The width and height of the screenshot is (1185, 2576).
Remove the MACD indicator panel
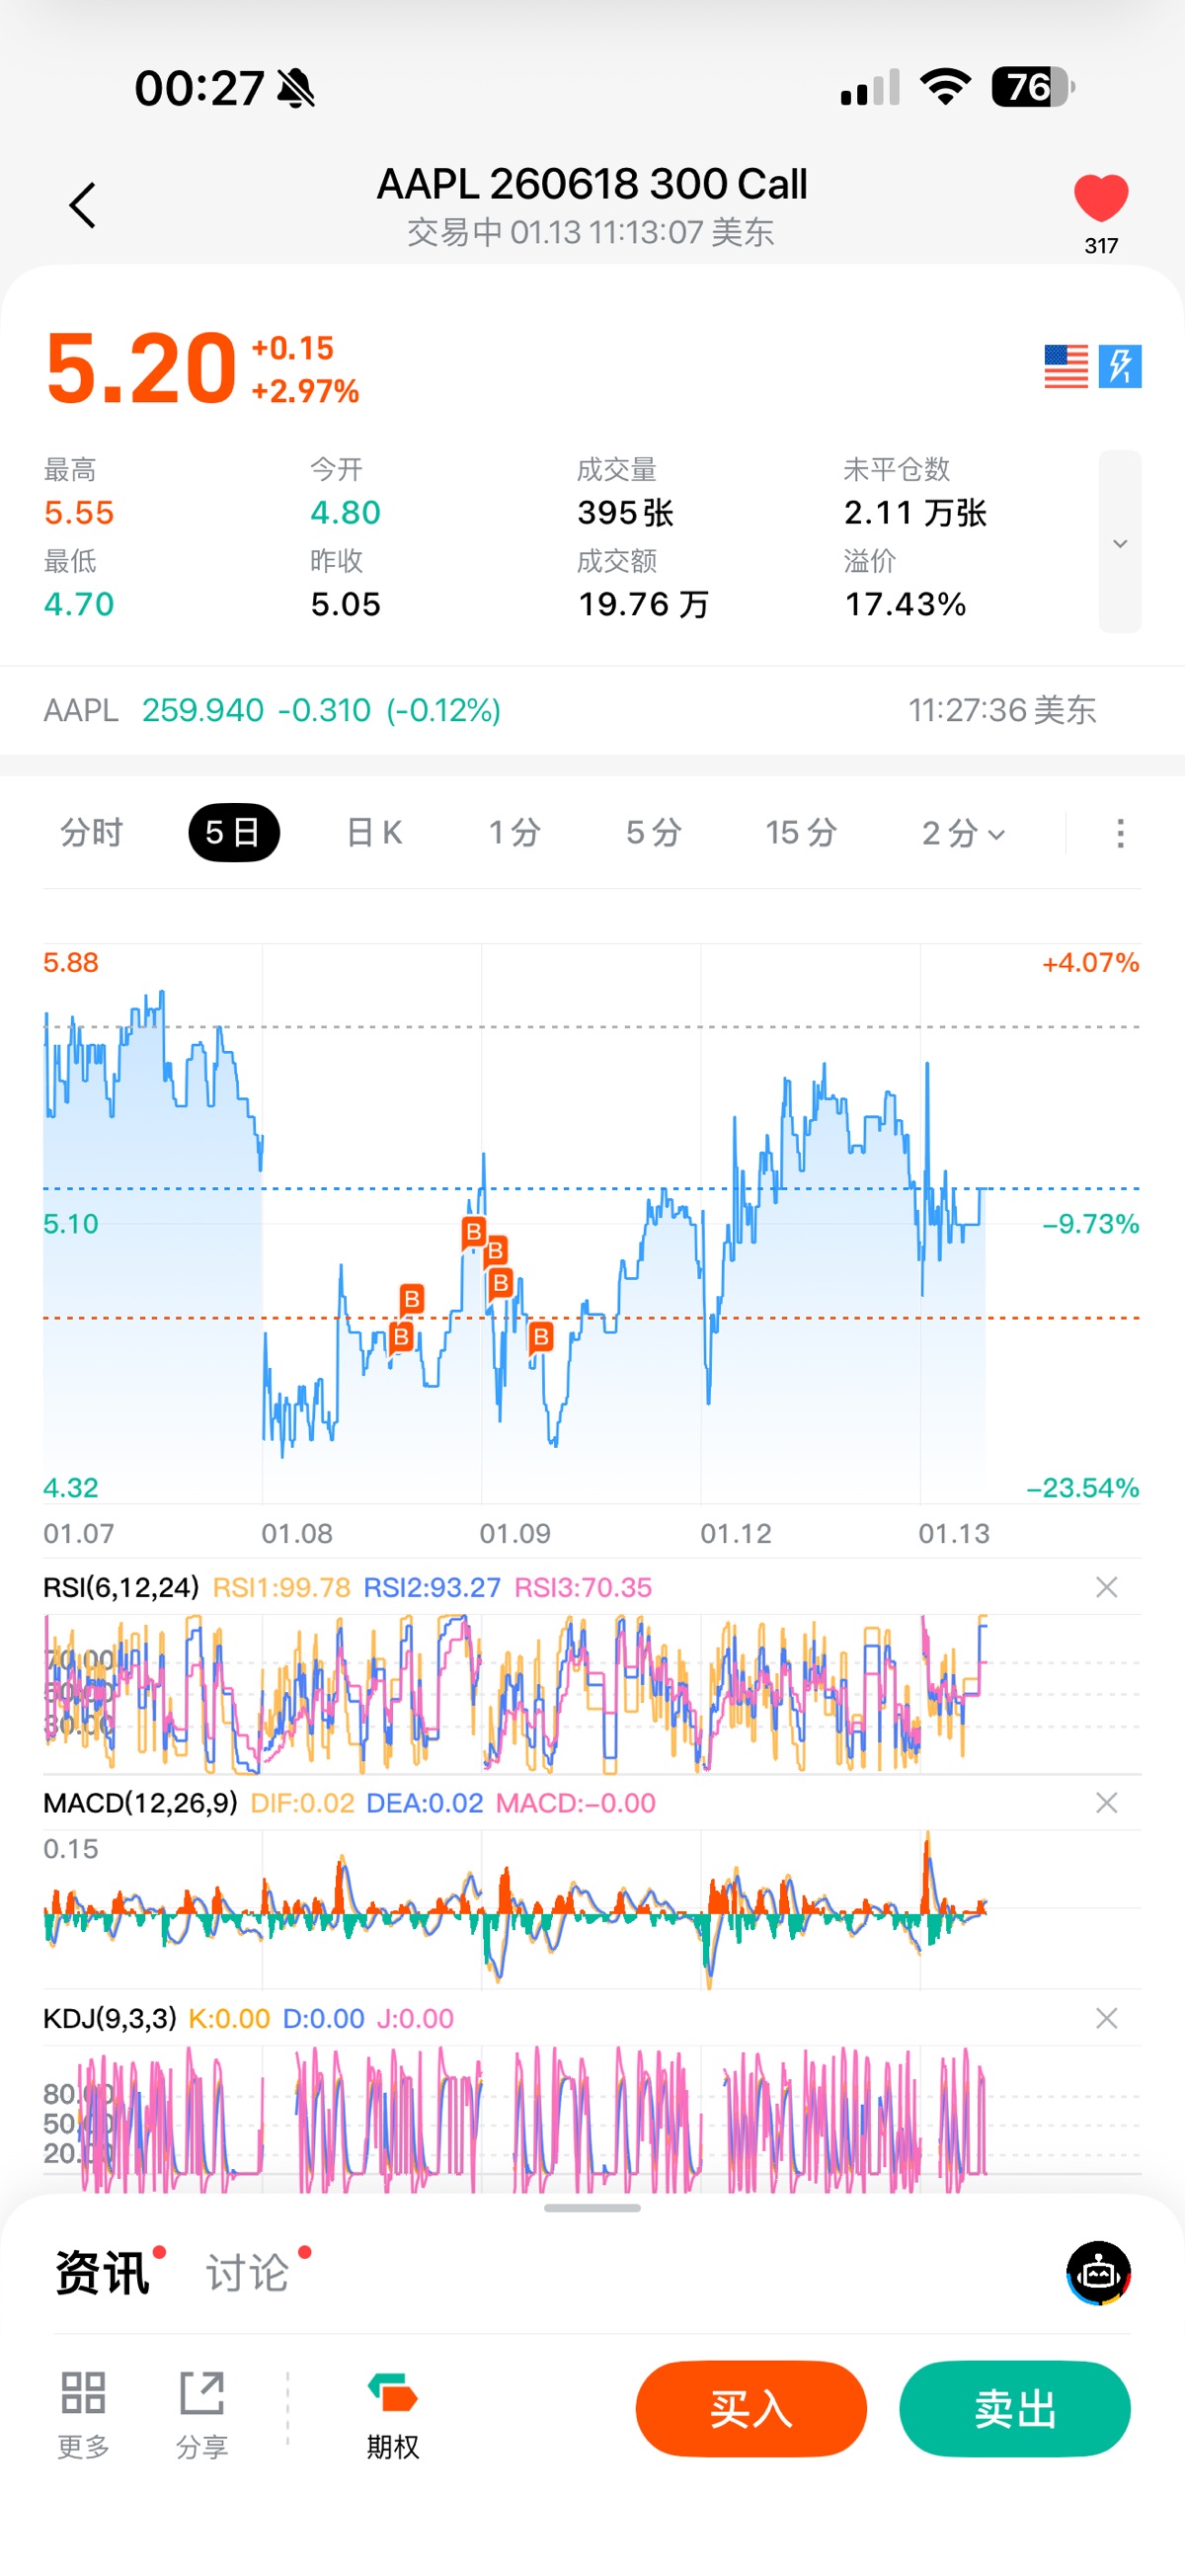1106,1803
